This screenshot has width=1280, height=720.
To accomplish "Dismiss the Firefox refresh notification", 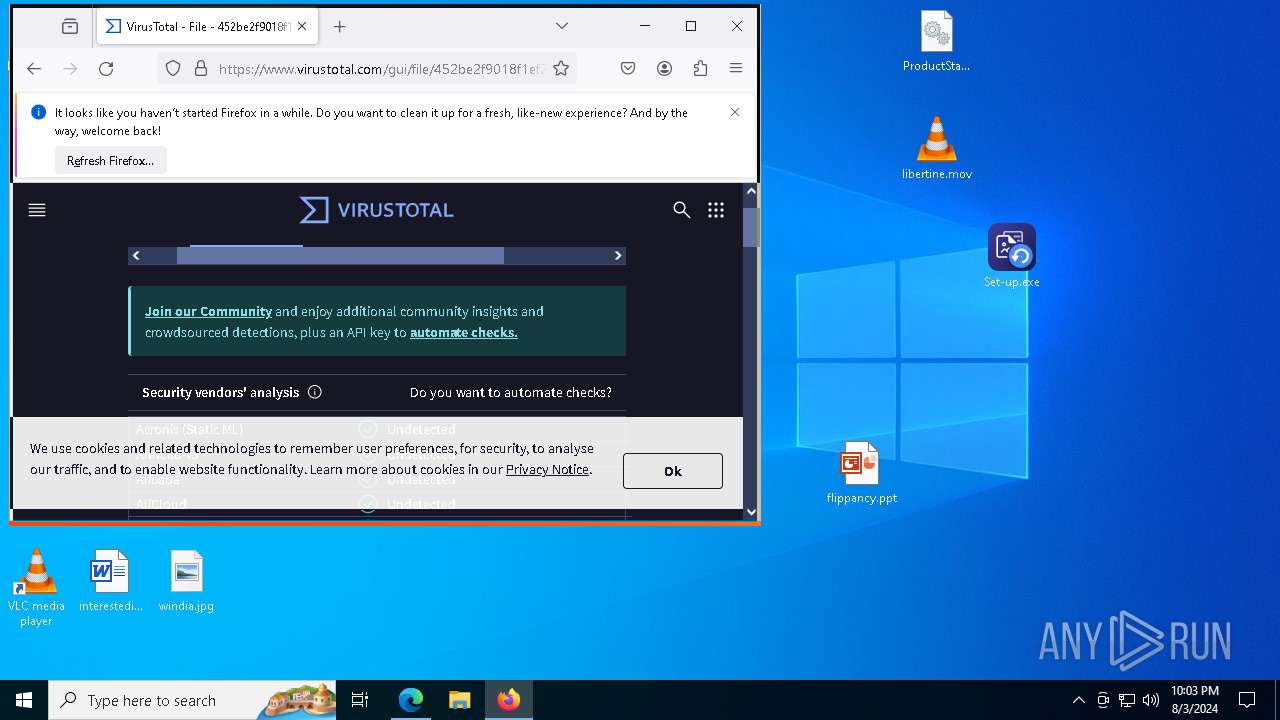I will point(735,112).
